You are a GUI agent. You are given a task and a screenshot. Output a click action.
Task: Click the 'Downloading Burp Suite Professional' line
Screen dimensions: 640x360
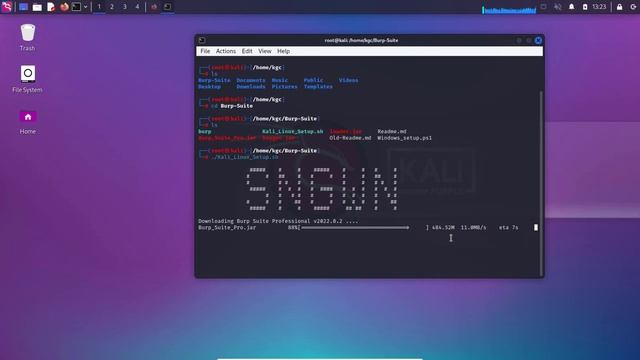pos(278,221)
